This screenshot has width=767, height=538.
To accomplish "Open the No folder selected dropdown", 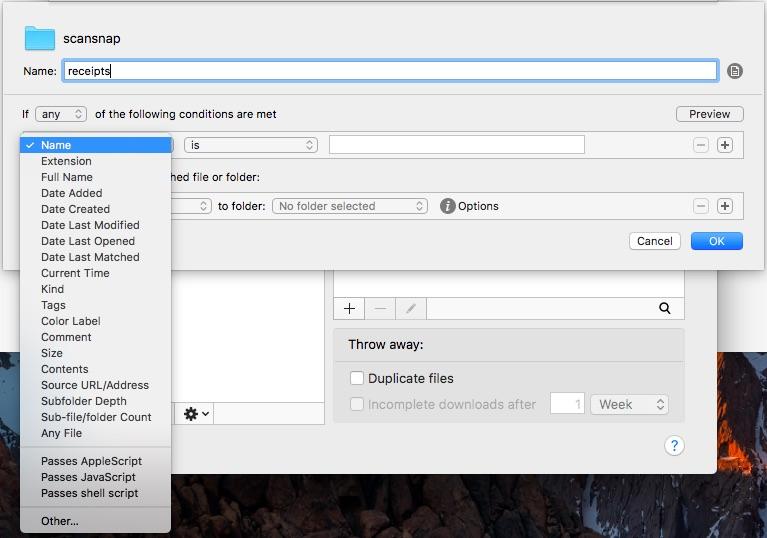I will point(350,206).
